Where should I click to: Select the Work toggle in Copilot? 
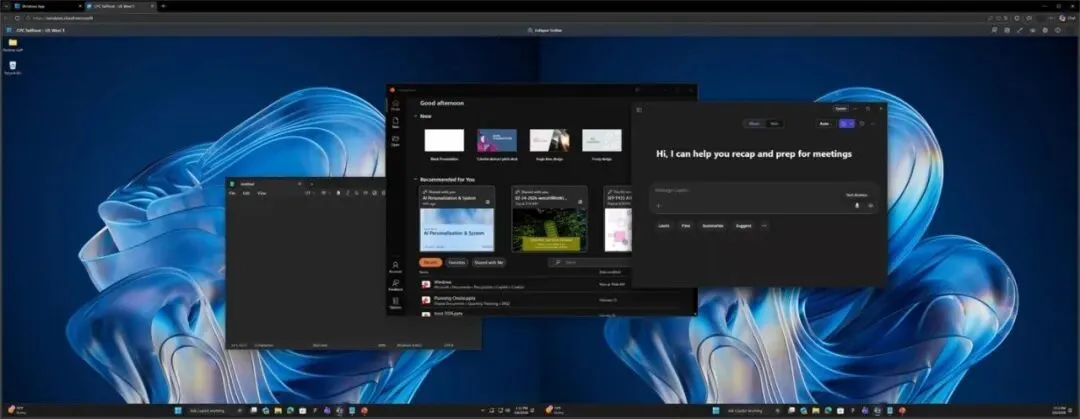click(754, 123)
